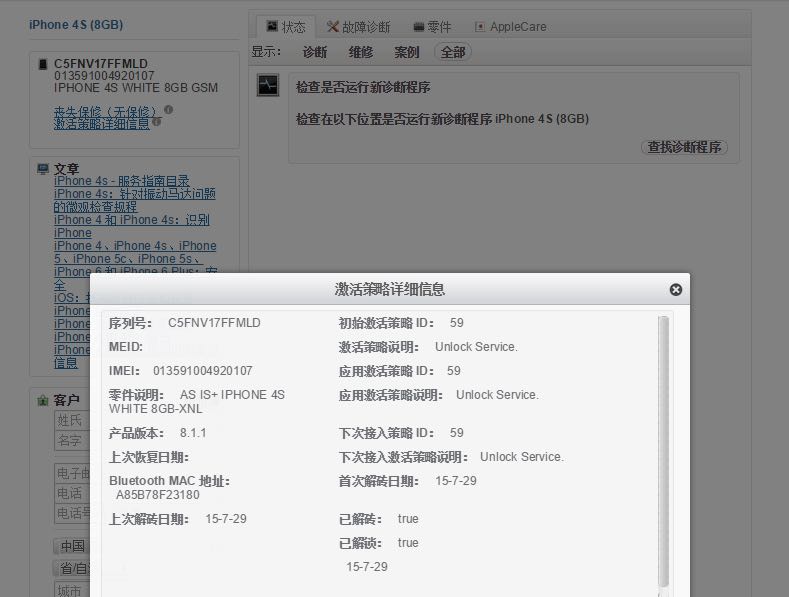Open the 针对振动马达问题的微观检查规程 article

point(134,200)
